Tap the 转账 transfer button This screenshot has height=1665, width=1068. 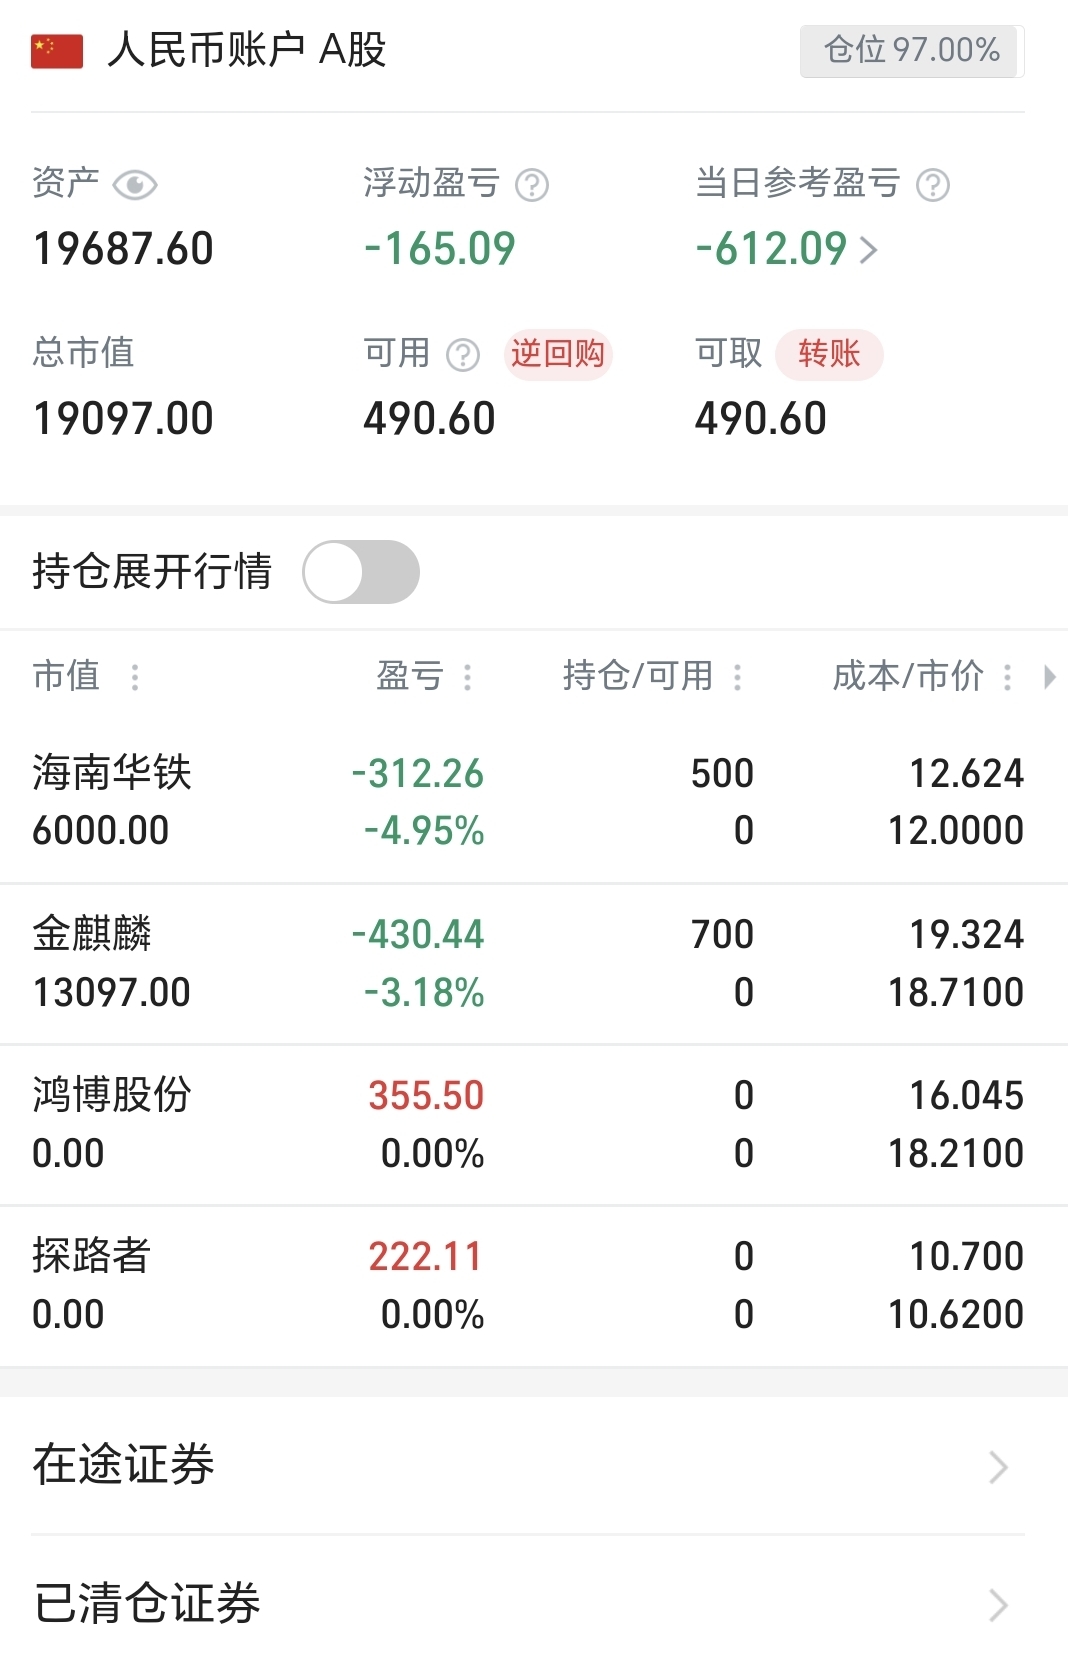(829, 354)
